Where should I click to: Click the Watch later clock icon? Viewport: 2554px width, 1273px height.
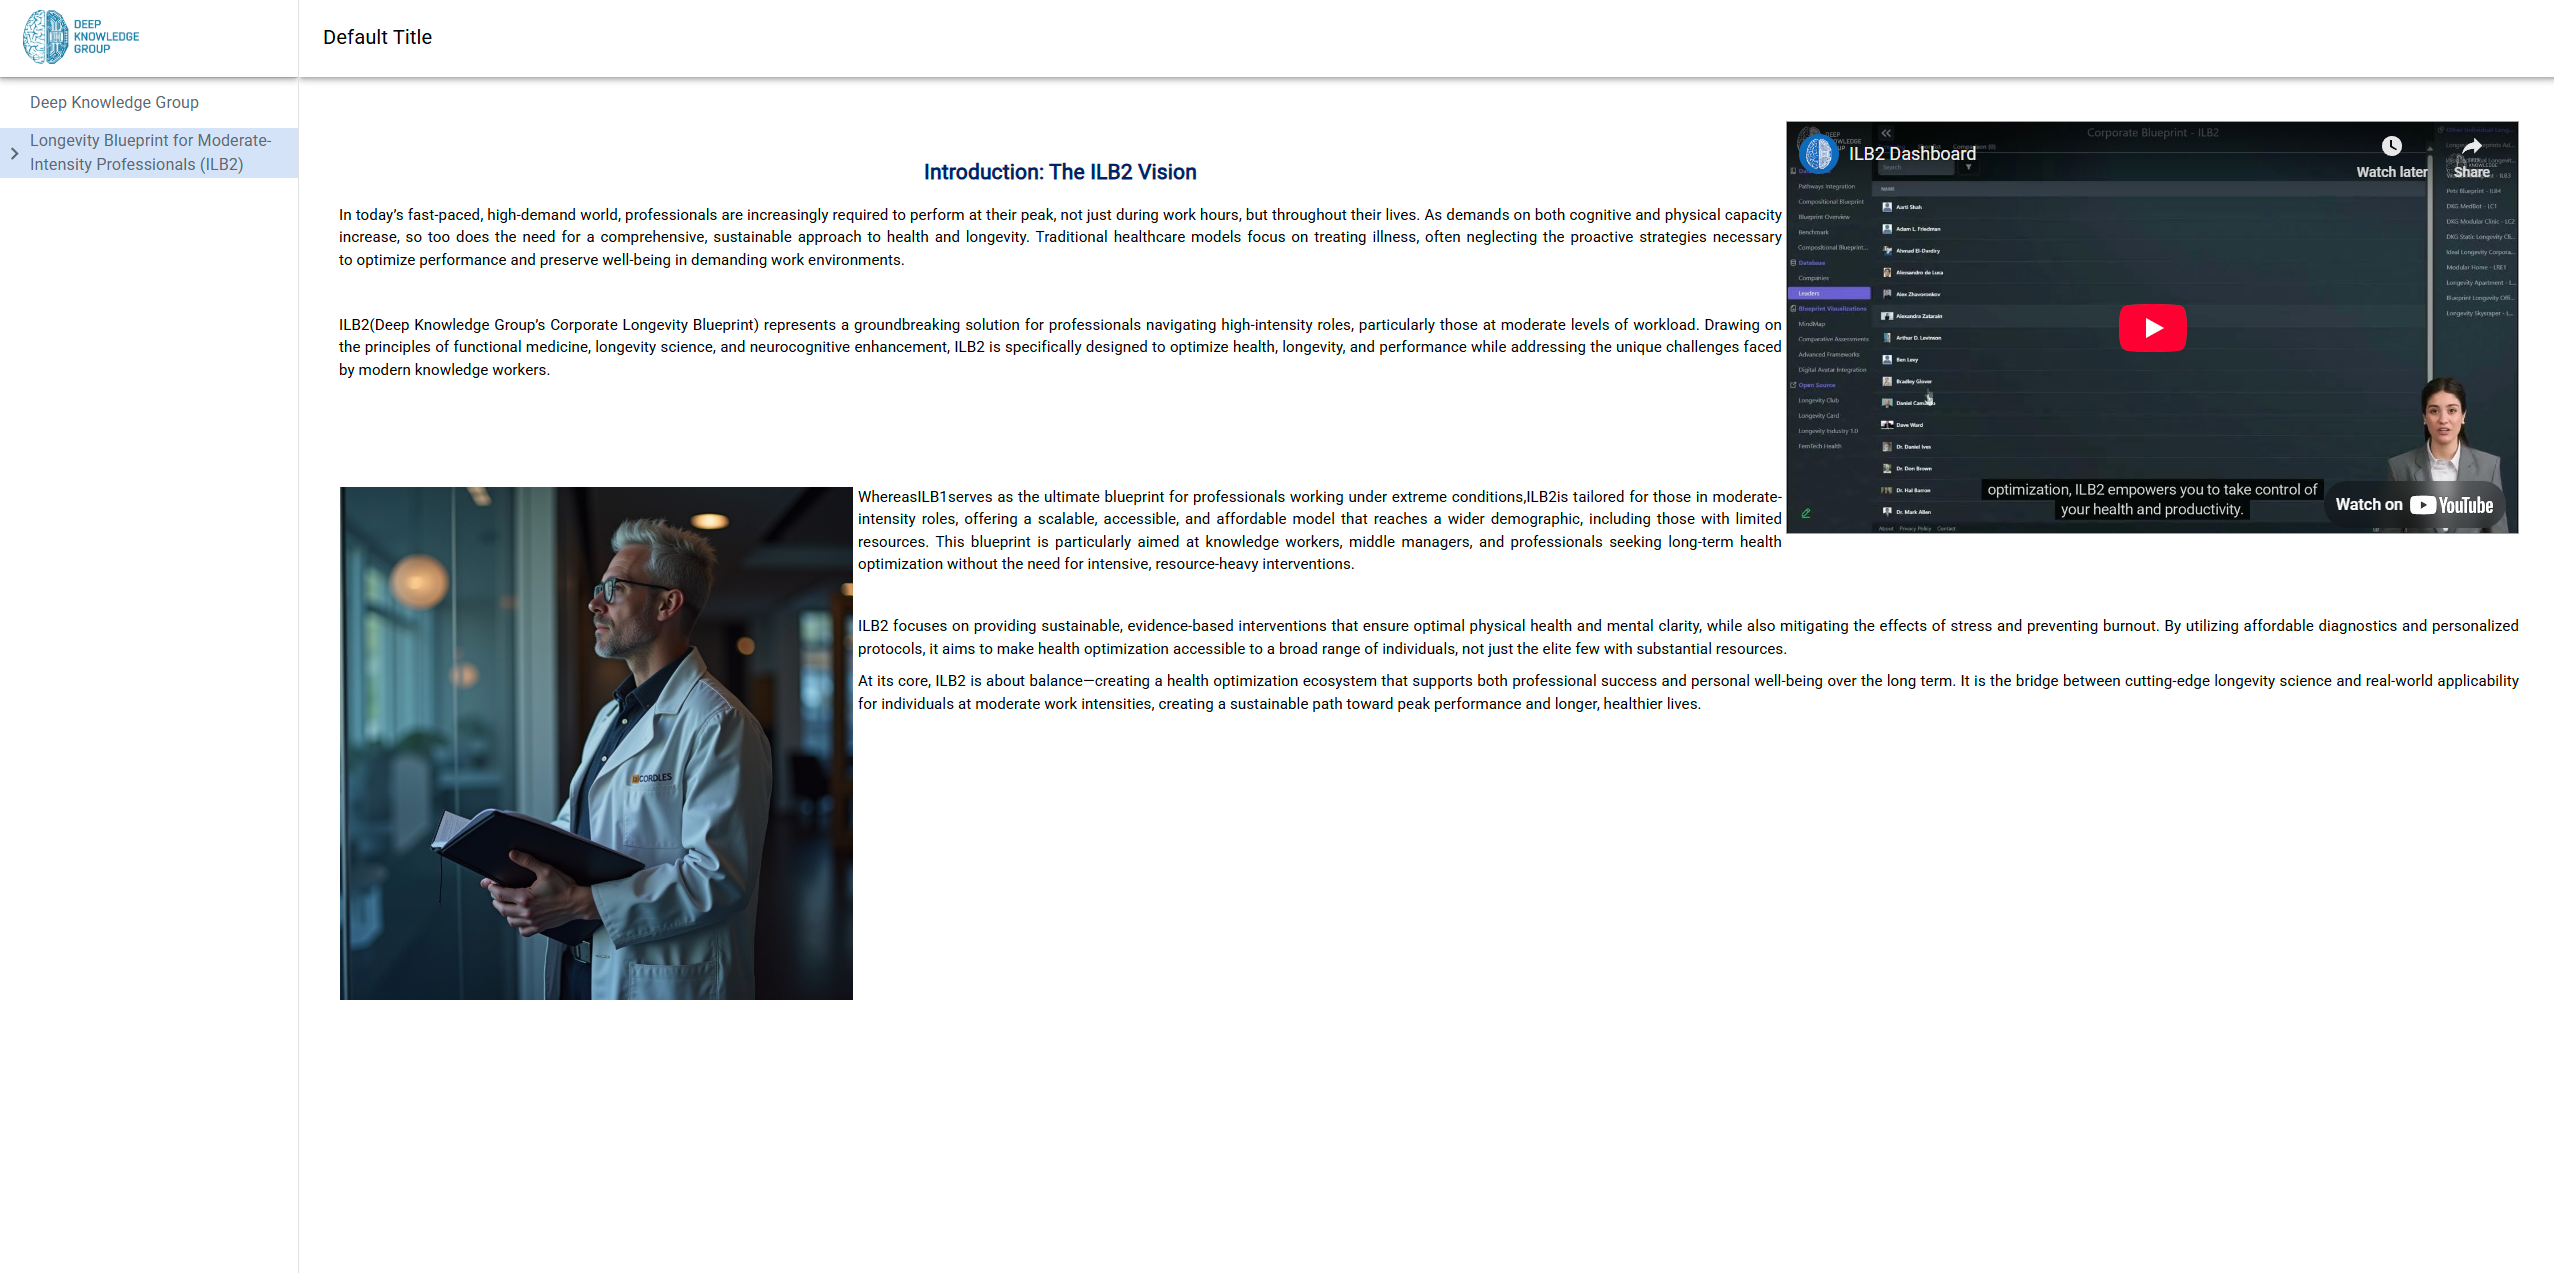2391,147
